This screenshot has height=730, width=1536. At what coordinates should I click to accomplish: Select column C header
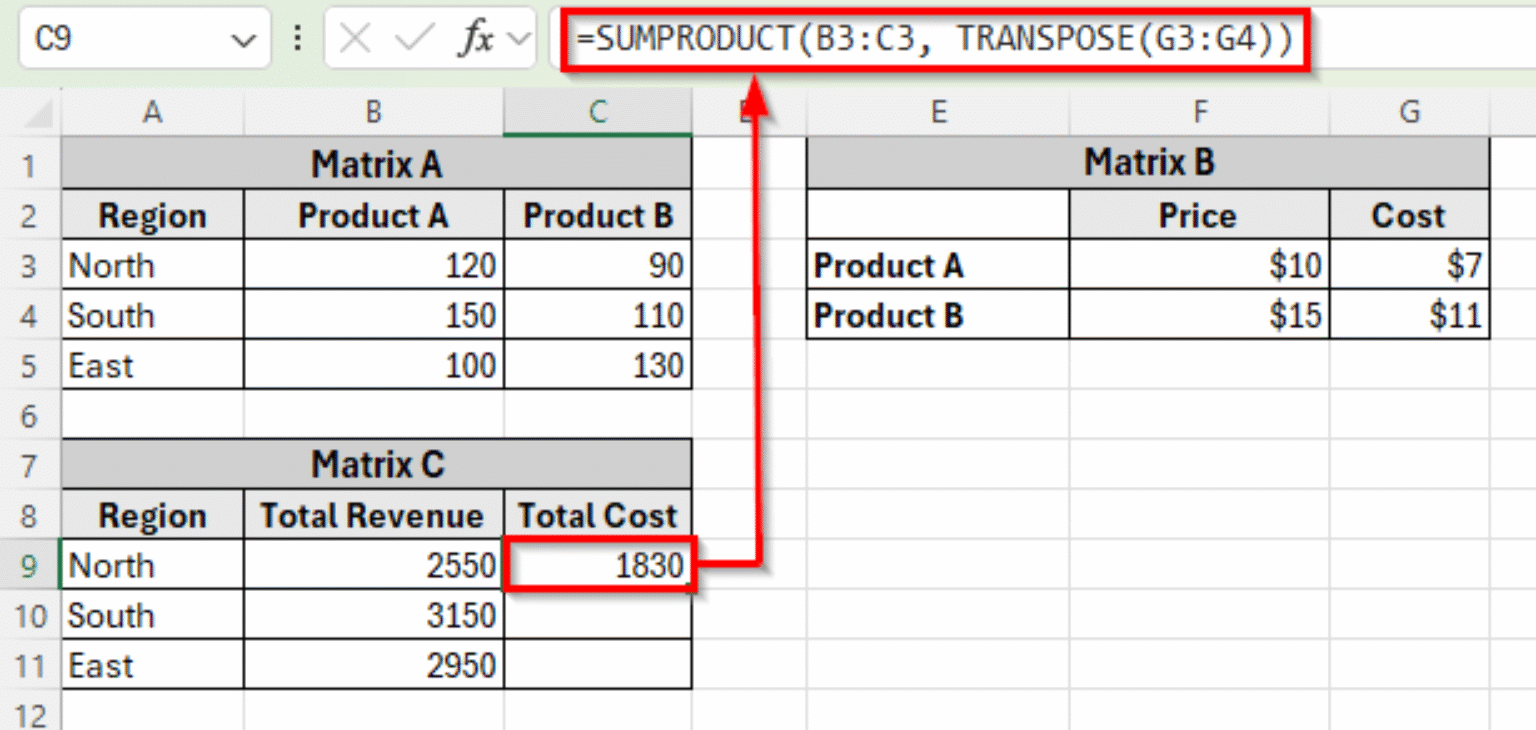click(597, 112)
